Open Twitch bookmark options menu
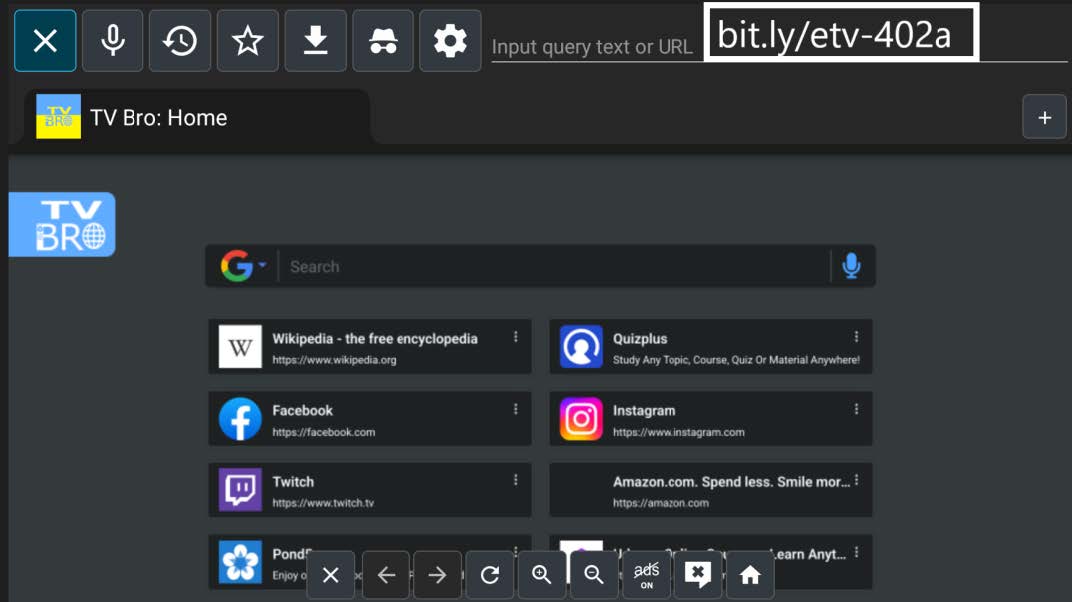Image resolution: width=1072 pixels, height=602 pixels. click(515, 480)
